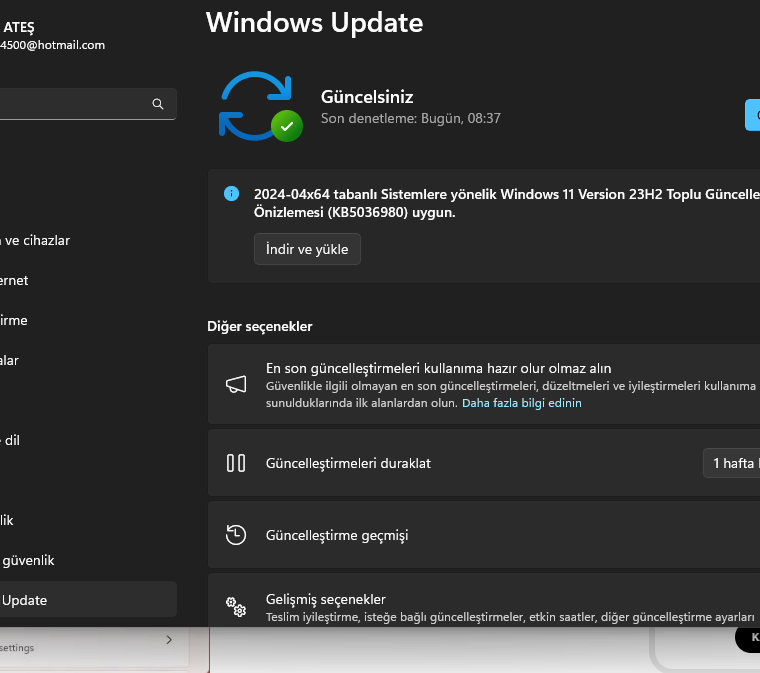Select the Update item in sidebar

pos(87,600)
